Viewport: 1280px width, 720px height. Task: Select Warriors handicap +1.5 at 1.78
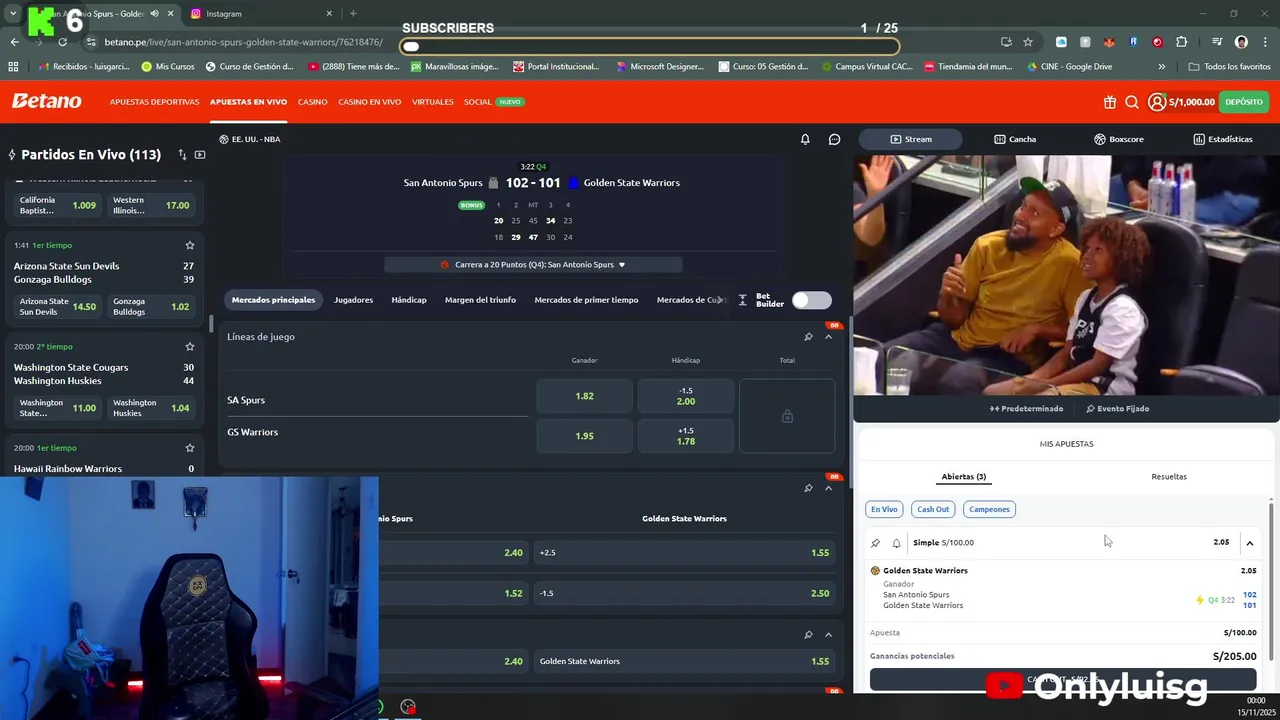[x=686, y=436]
